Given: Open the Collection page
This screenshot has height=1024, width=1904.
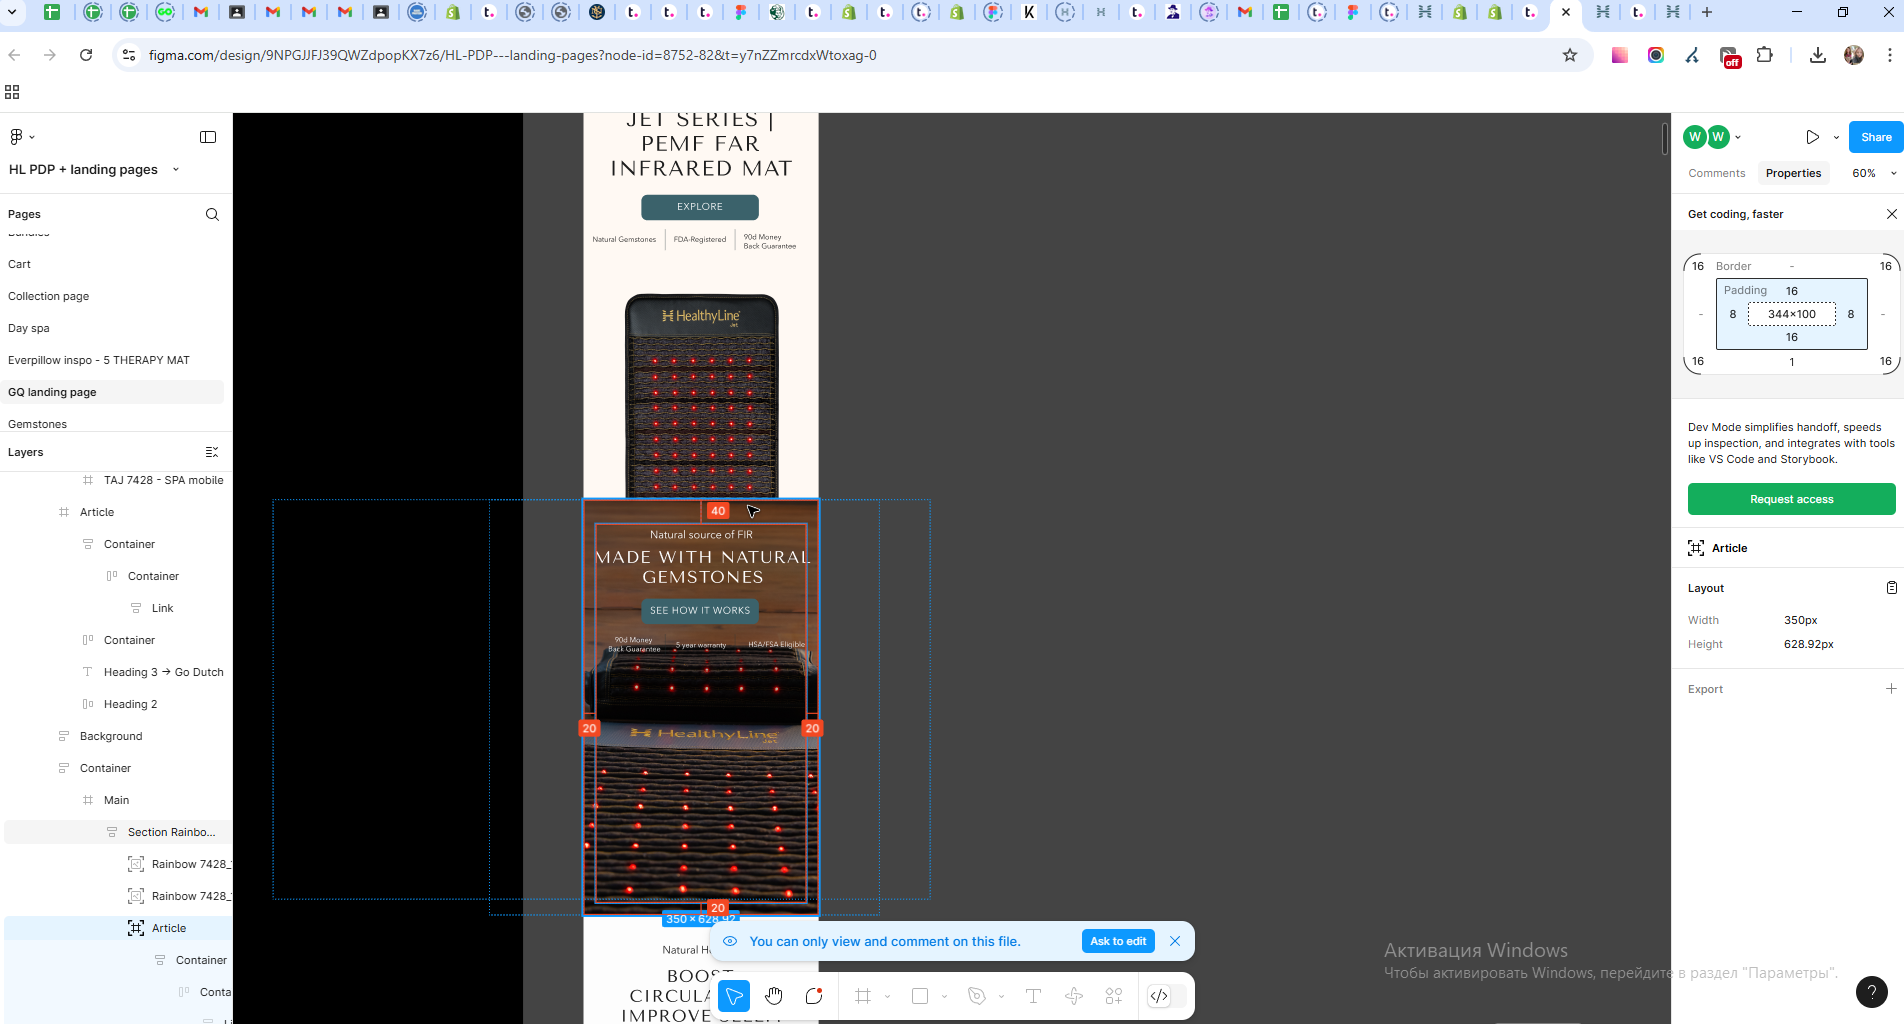Looking at the screenshot, I should point(114,296).
